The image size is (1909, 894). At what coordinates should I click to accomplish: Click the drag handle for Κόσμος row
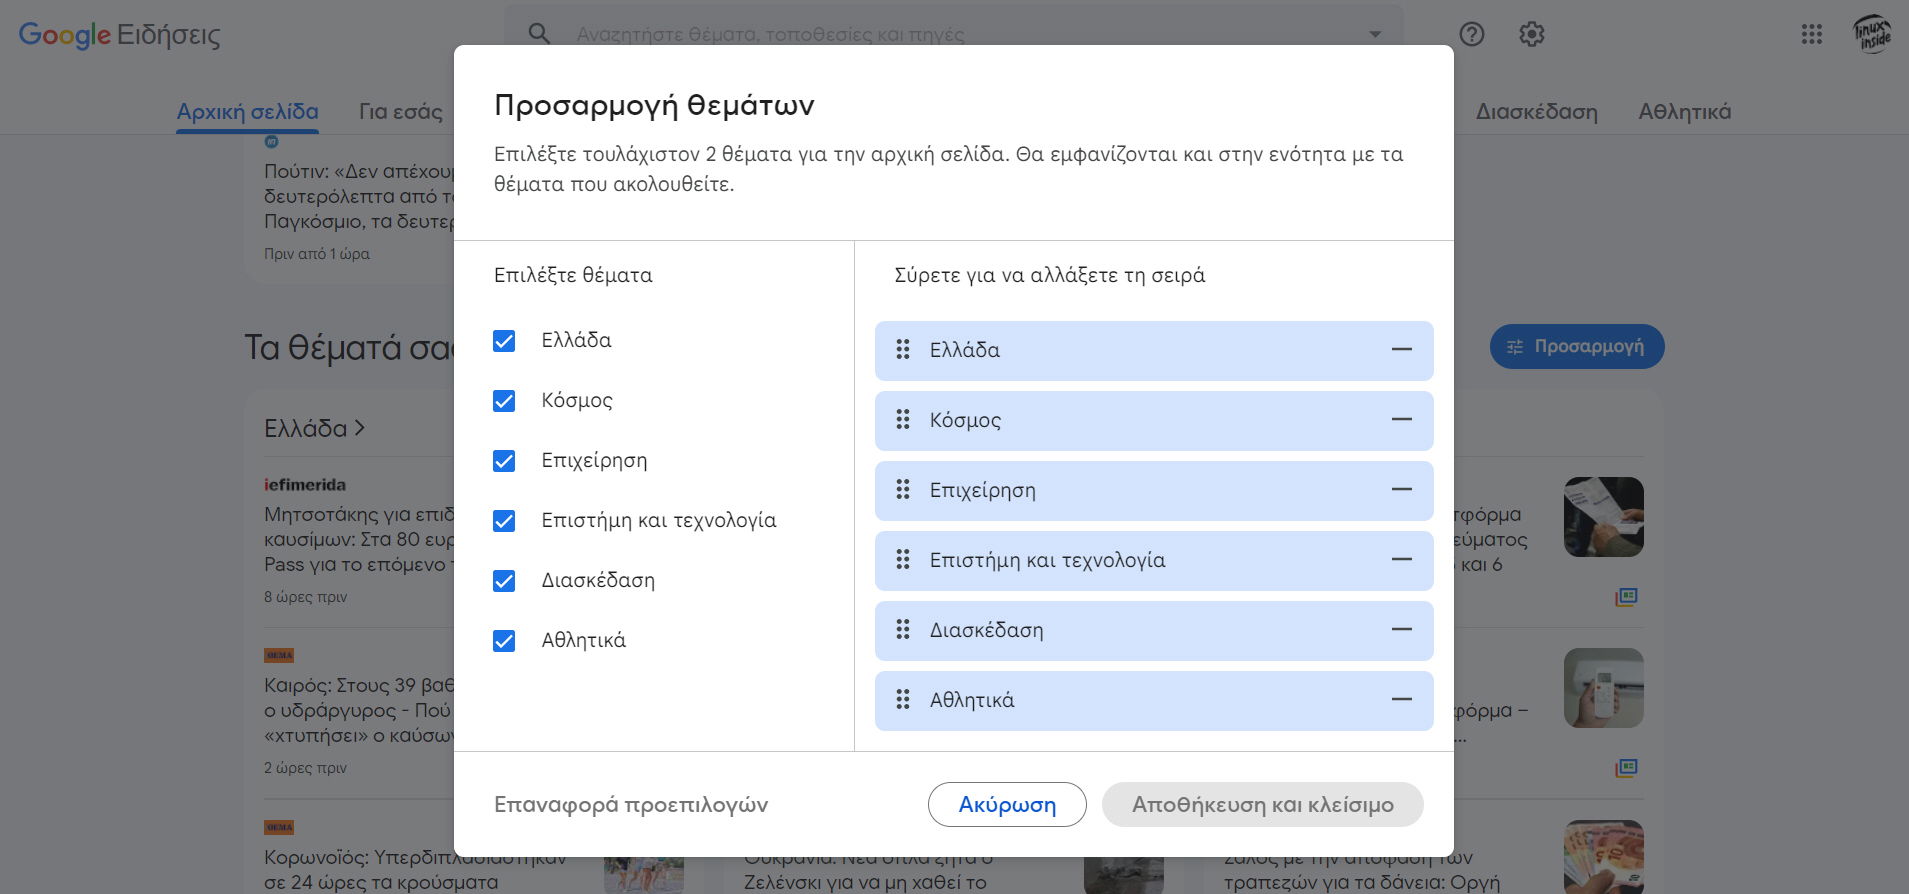[x=903, y=419]
